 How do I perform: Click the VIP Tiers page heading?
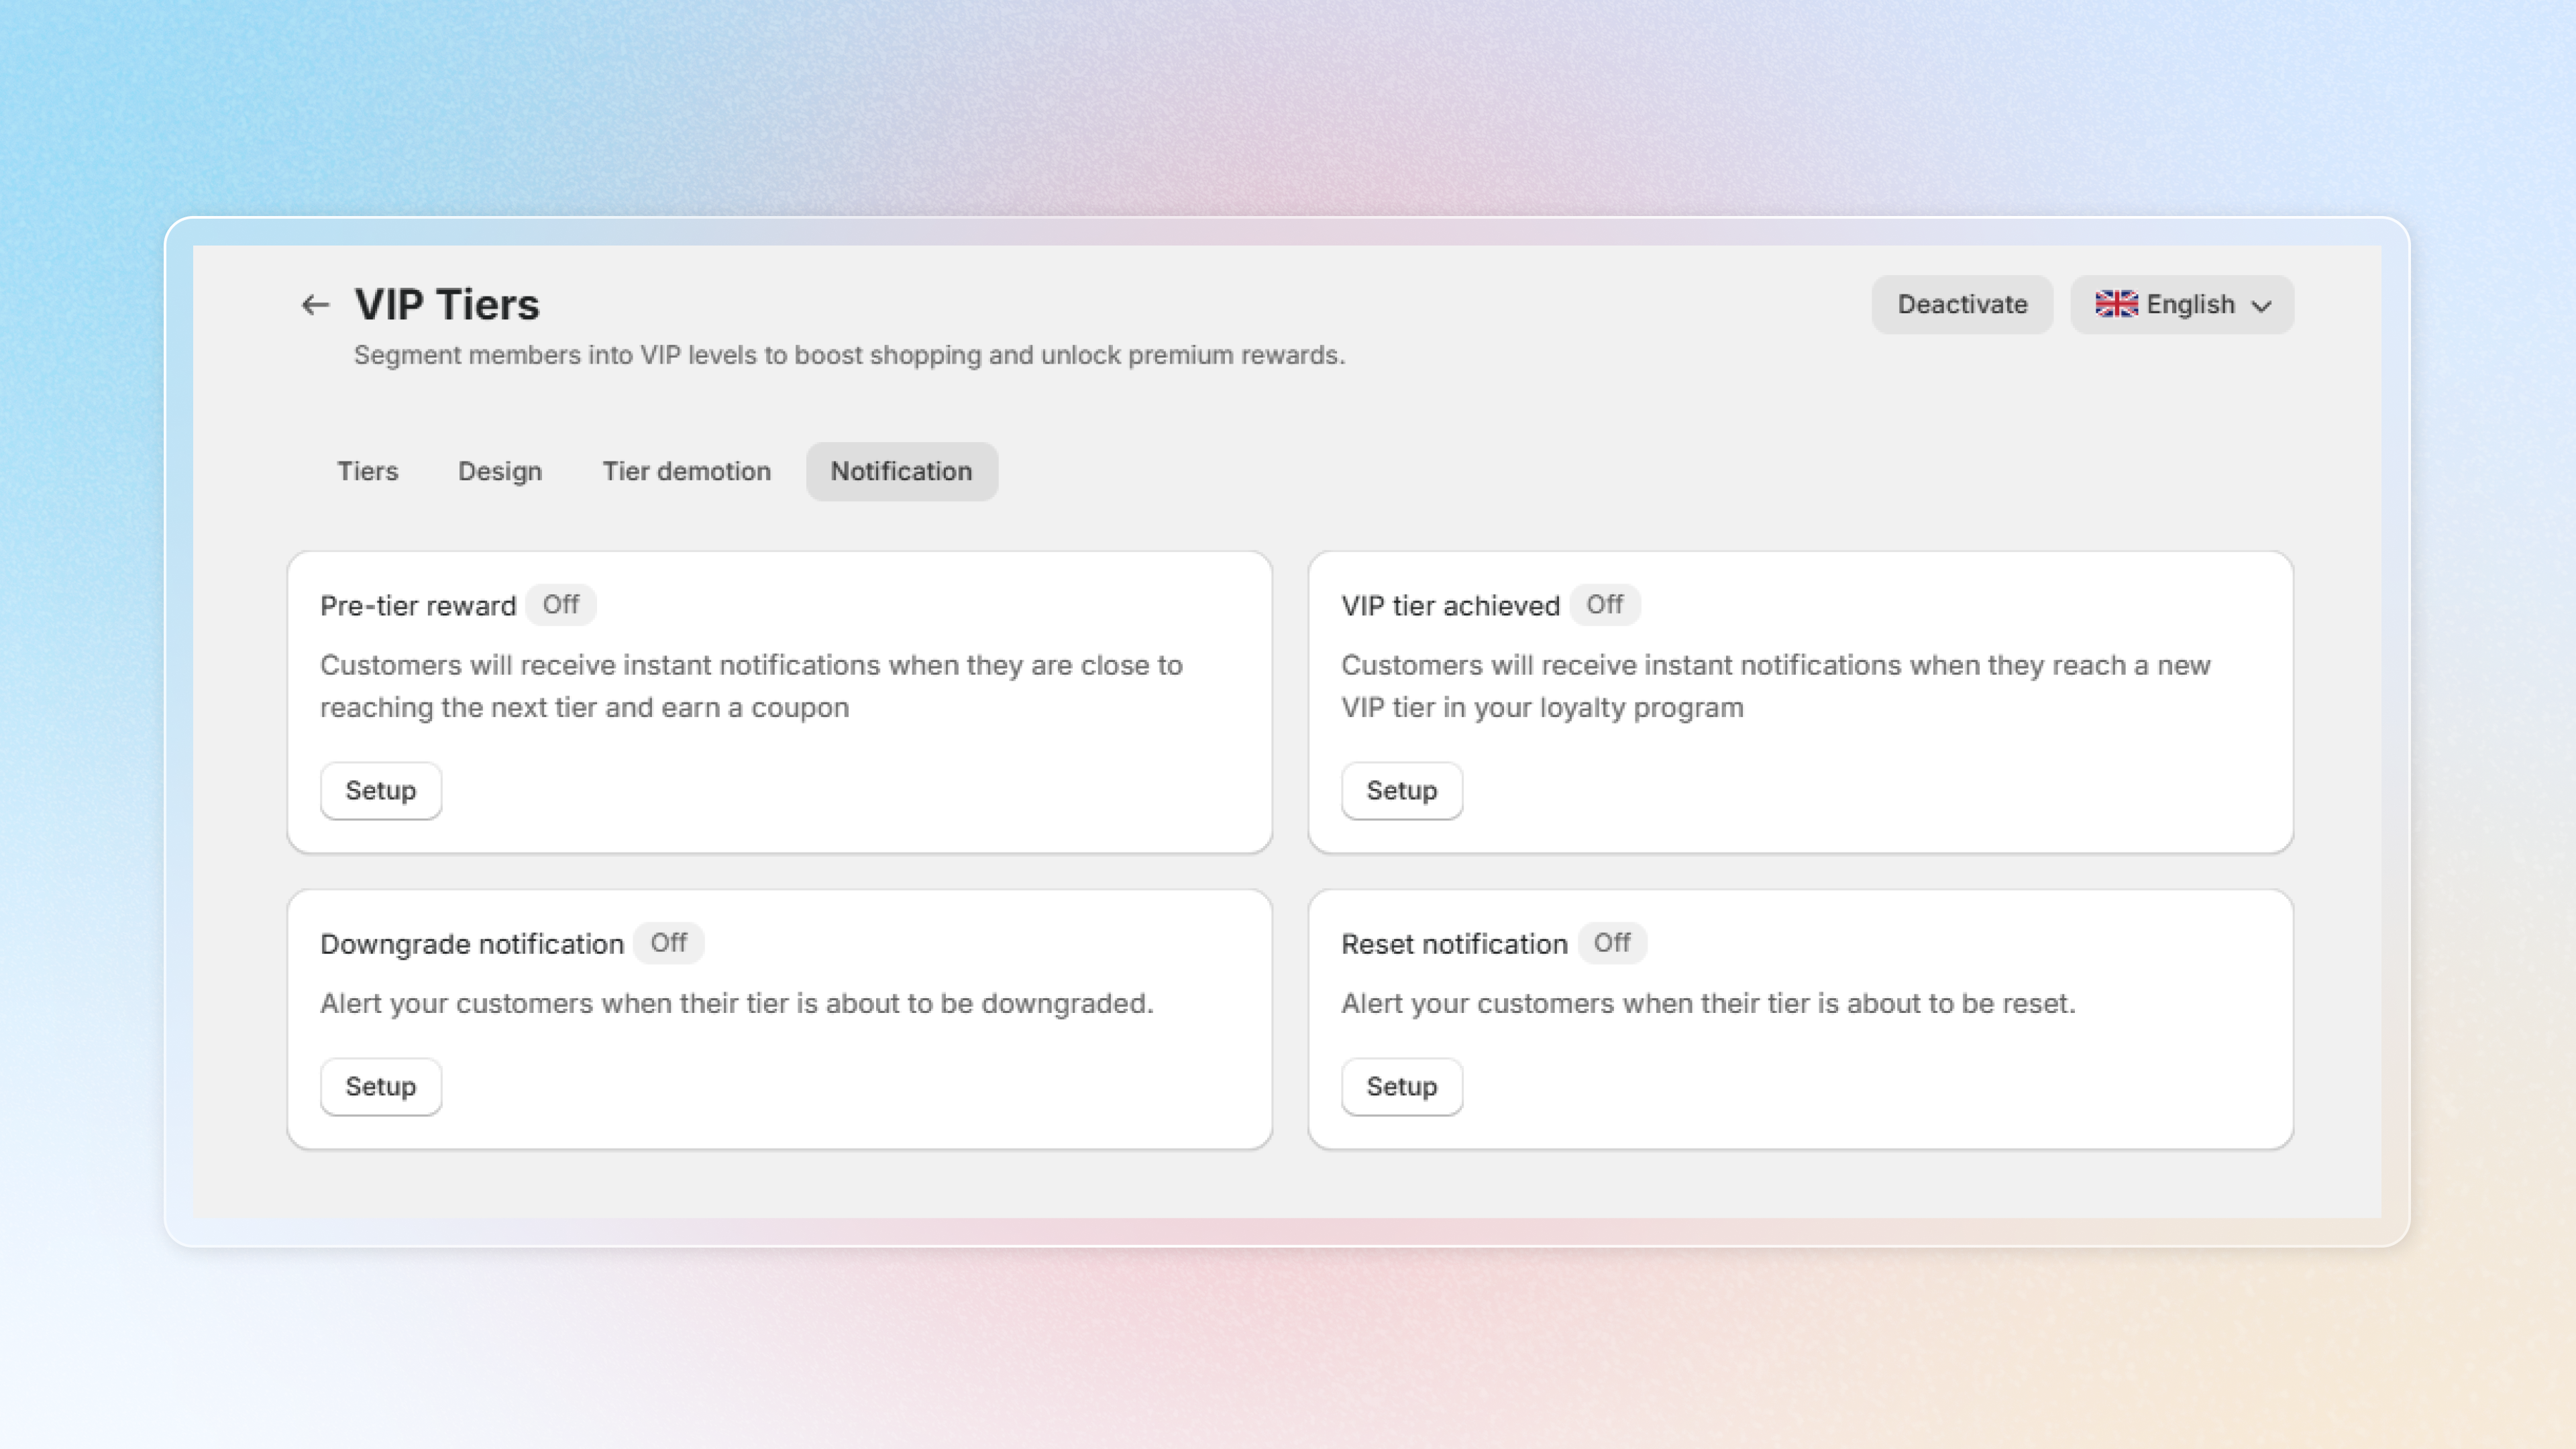(x=446, y=305)
